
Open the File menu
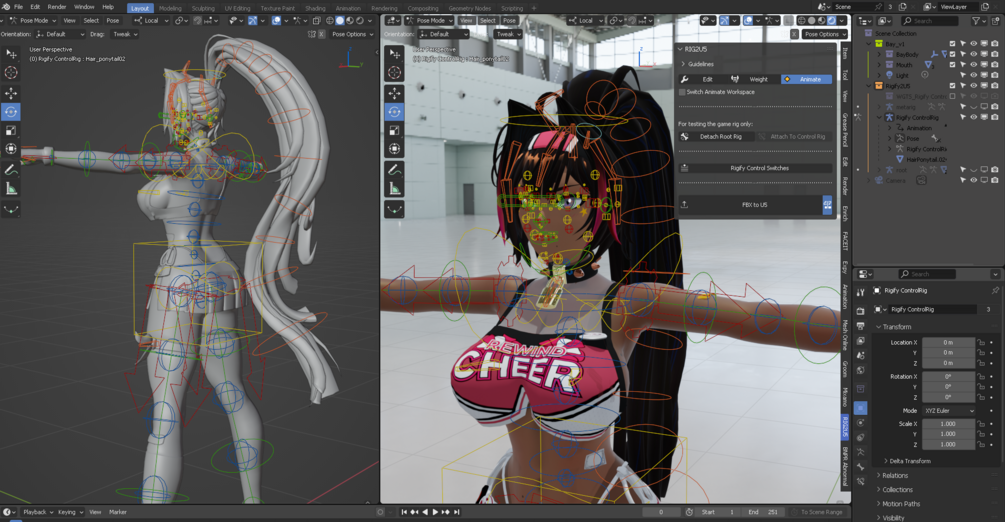click(x=18, y=6)
